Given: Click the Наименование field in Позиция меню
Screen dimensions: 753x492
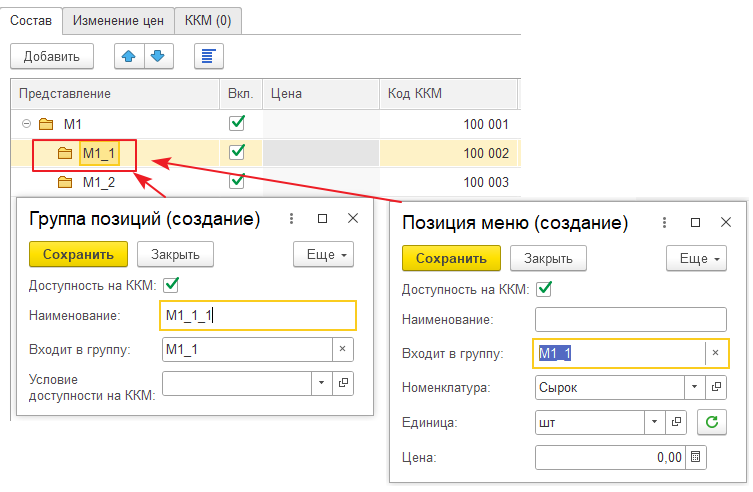Looking at the screenshot, I should (x=630, y=319).
